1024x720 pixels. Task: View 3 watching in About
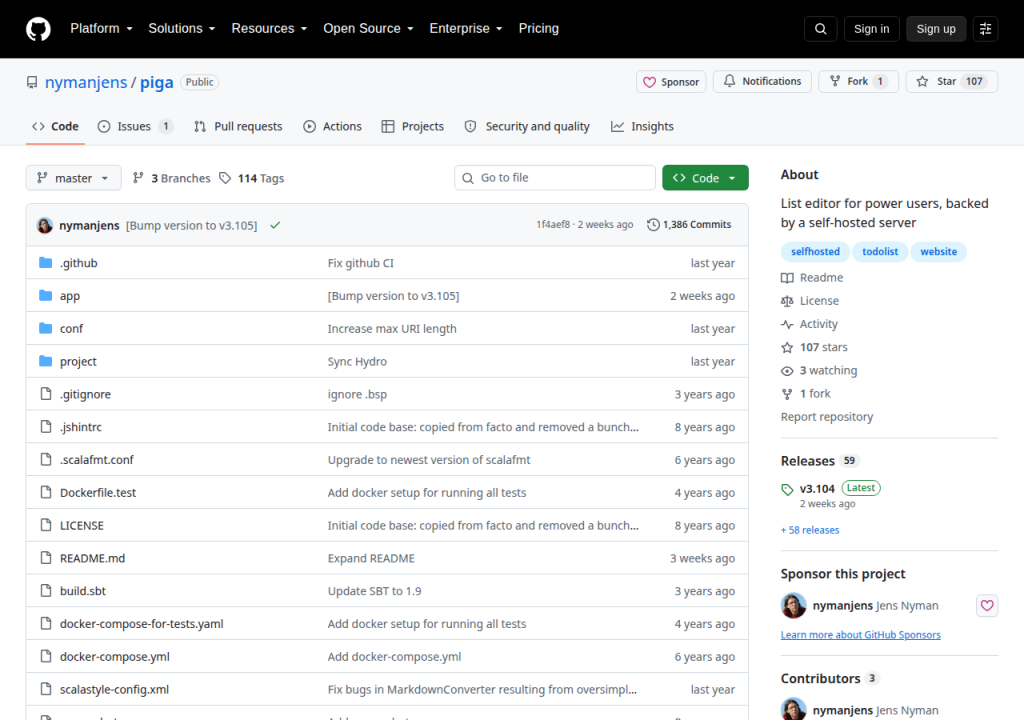819,370
